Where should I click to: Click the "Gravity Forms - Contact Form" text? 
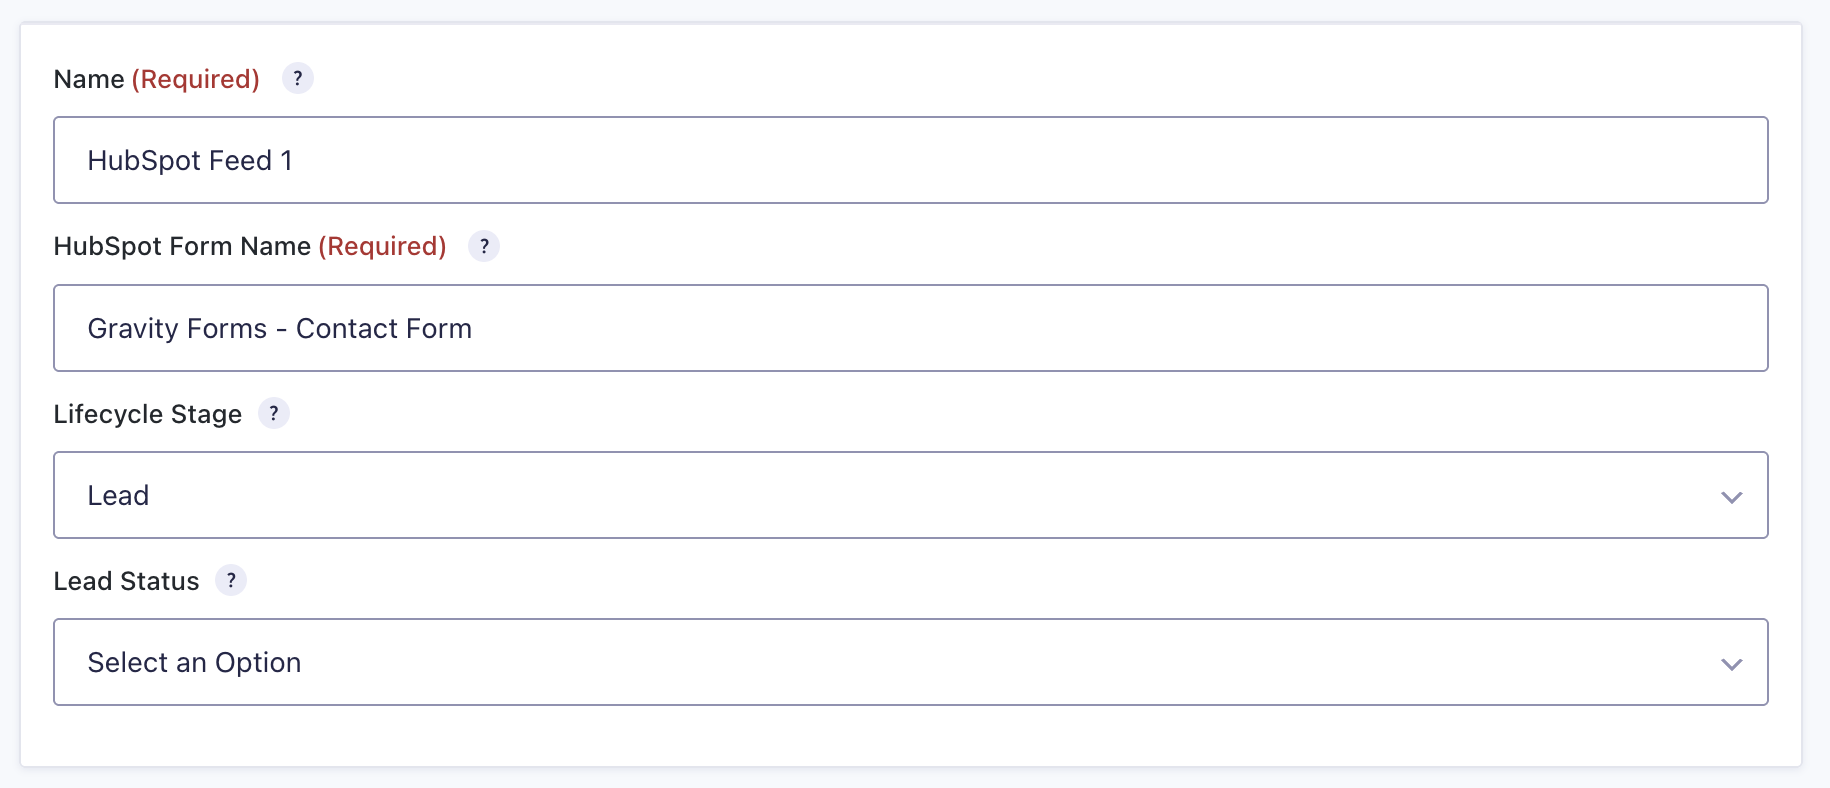coord(280,329)
